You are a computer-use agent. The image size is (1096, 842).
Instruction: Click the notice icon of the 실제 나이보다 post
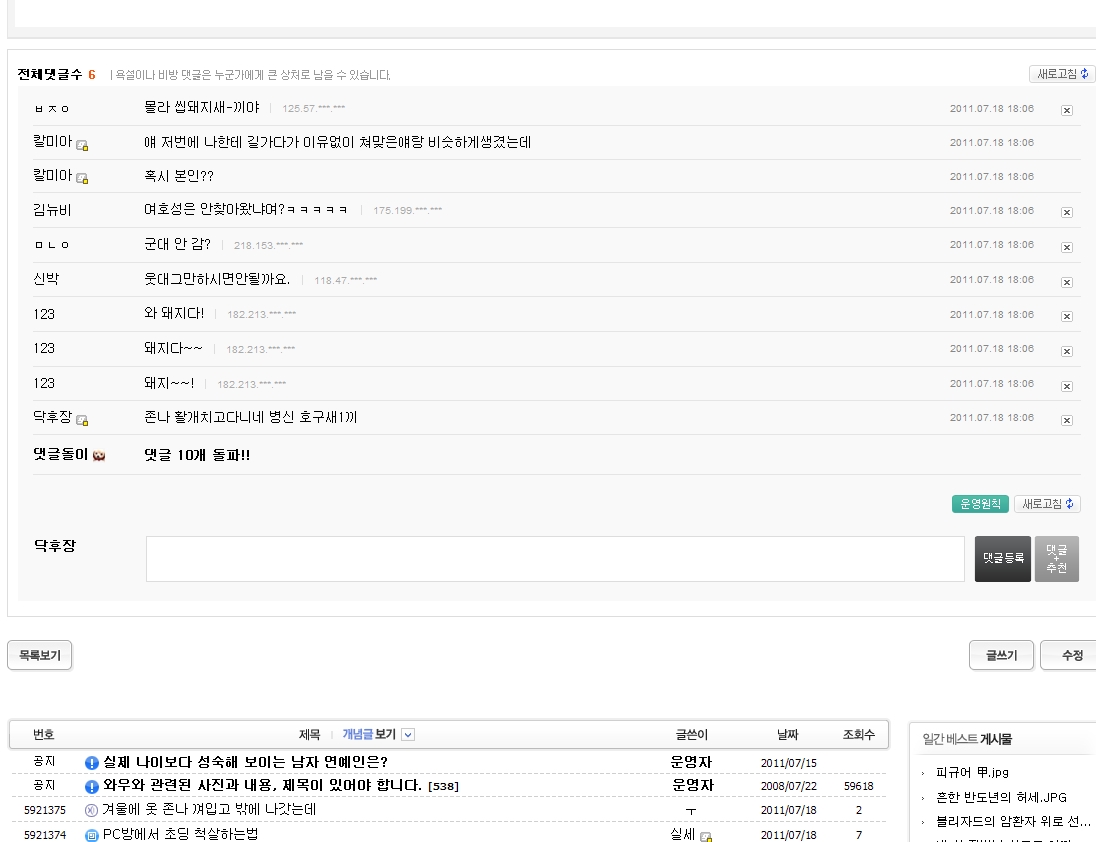coord(92,762)
